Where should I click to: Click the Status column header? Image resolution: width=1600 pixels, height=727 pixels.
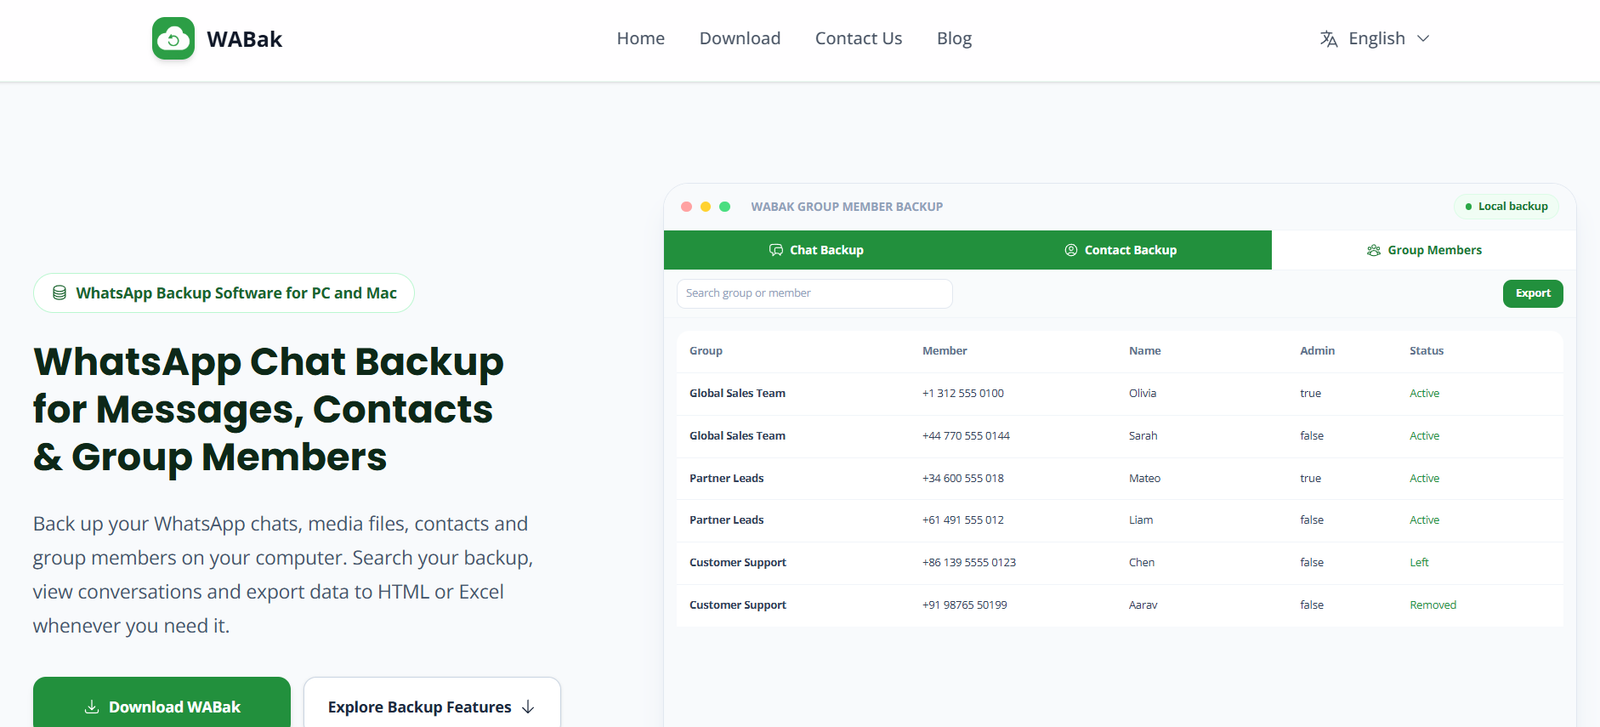click(x=1427, y=351)
